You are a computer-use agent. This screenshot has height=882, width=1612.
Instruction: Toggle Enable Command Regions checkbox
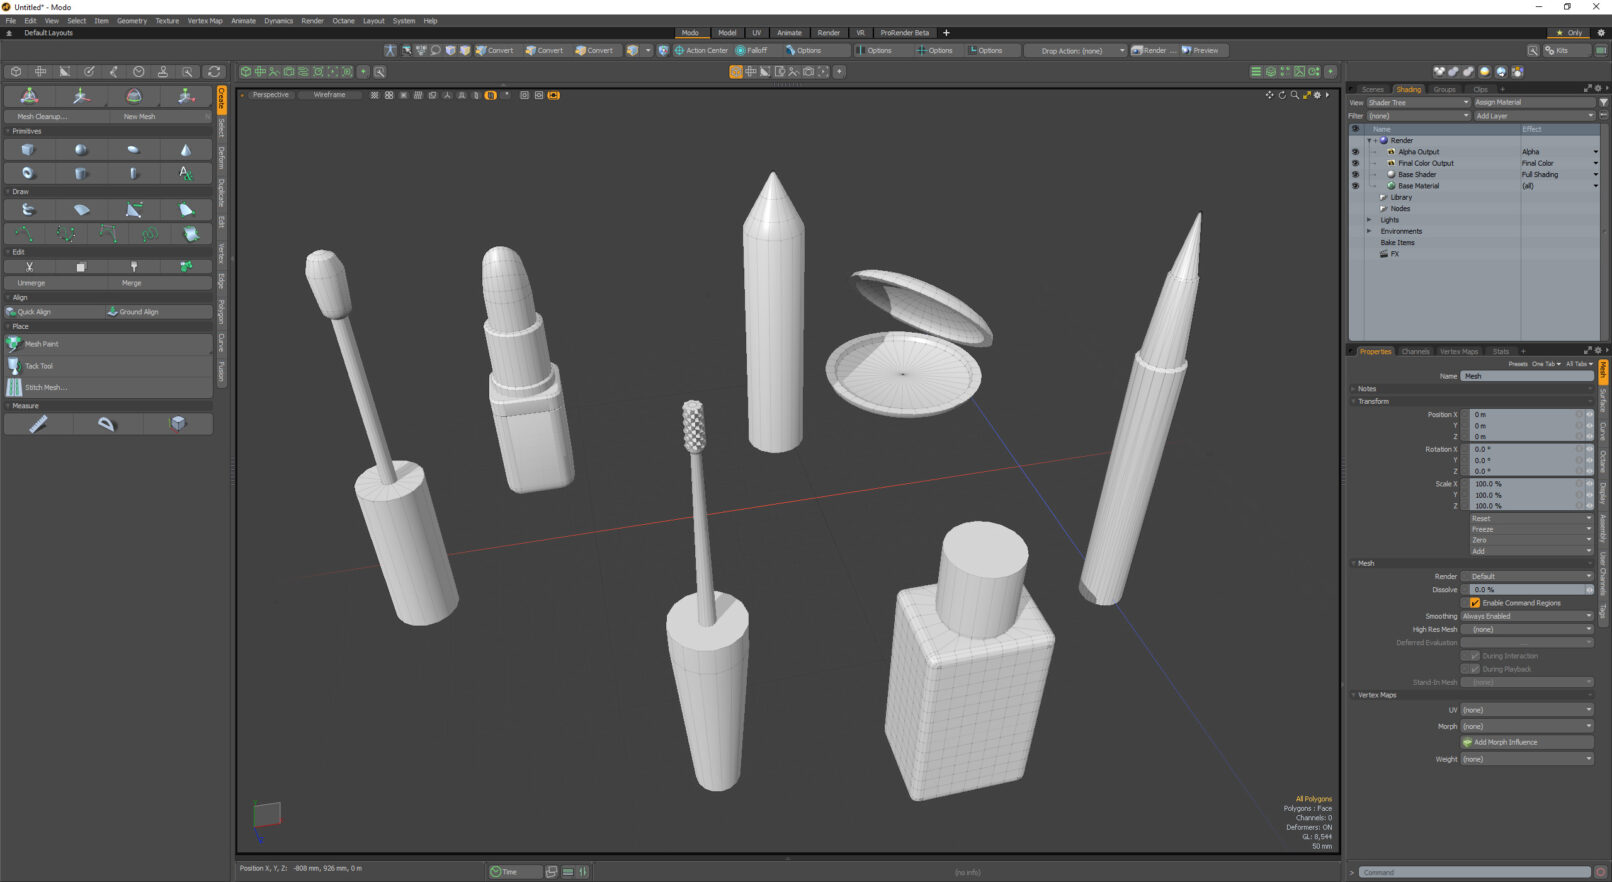click(1475, 603)
